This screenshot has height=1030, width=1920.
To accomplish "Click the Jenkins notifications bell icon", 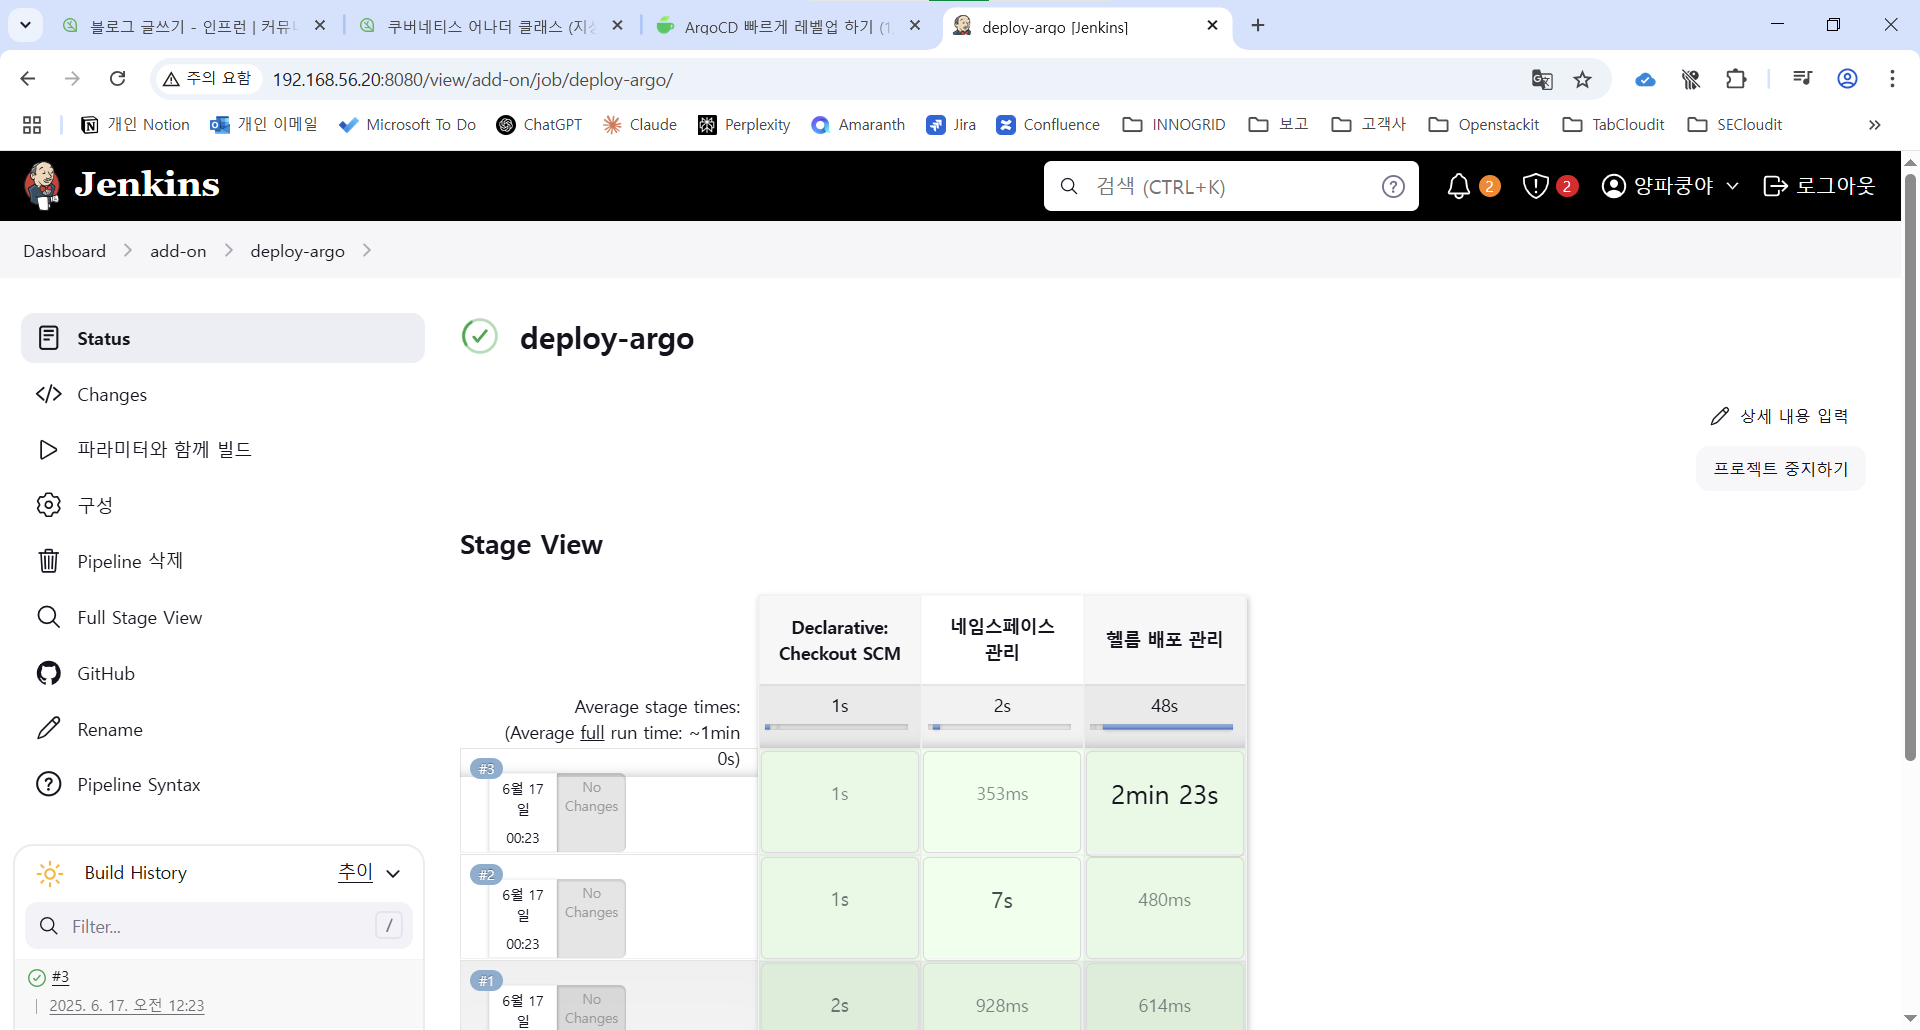I will pyautogui.click(x=1459, y=186).
